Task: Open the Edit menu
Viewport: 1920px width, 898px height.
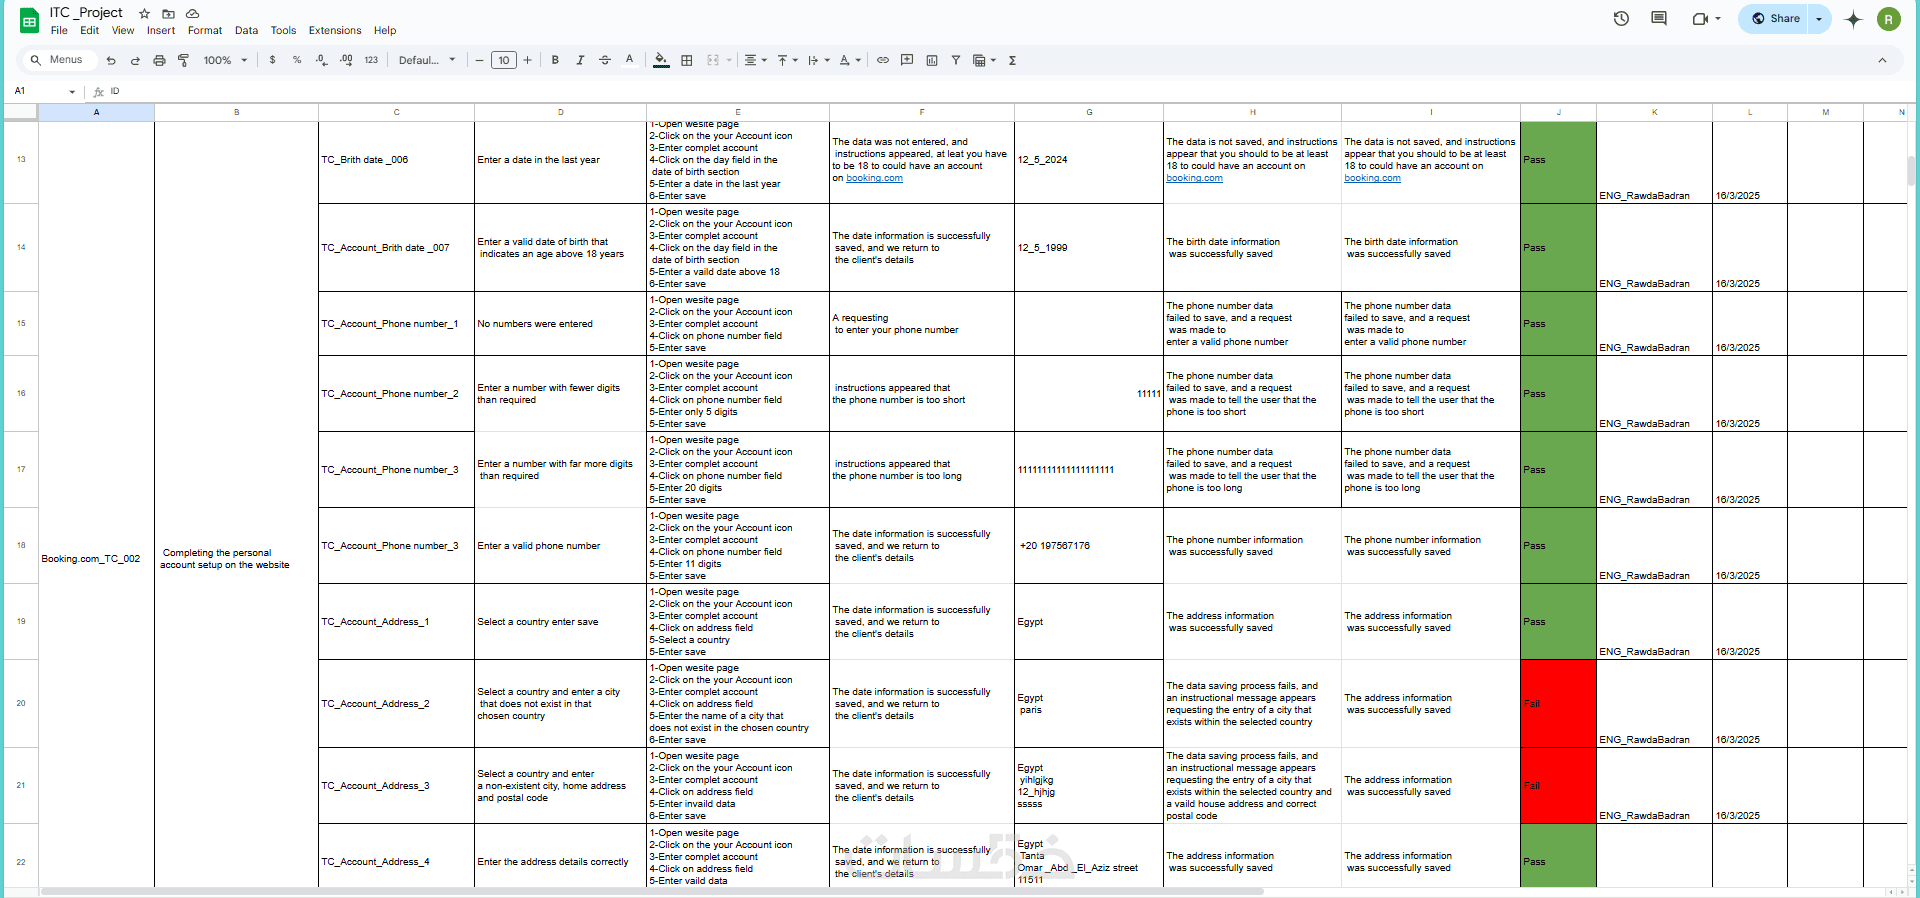Action: point(90,31)
